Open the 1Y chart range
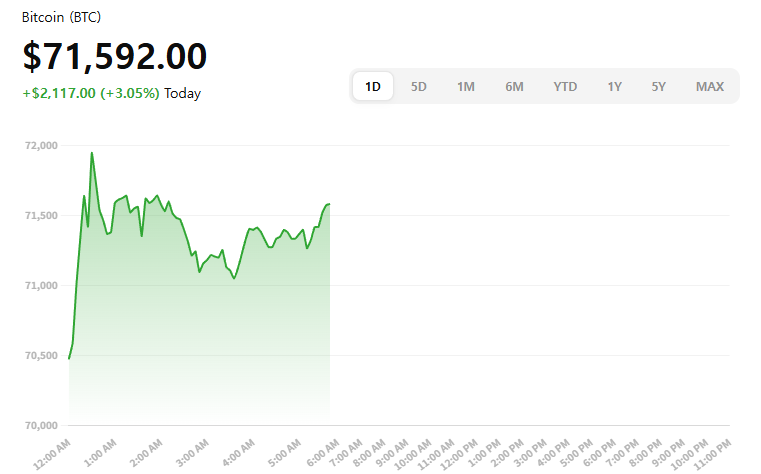The height and width of the screenshot is (474, 761). [614, 86]
